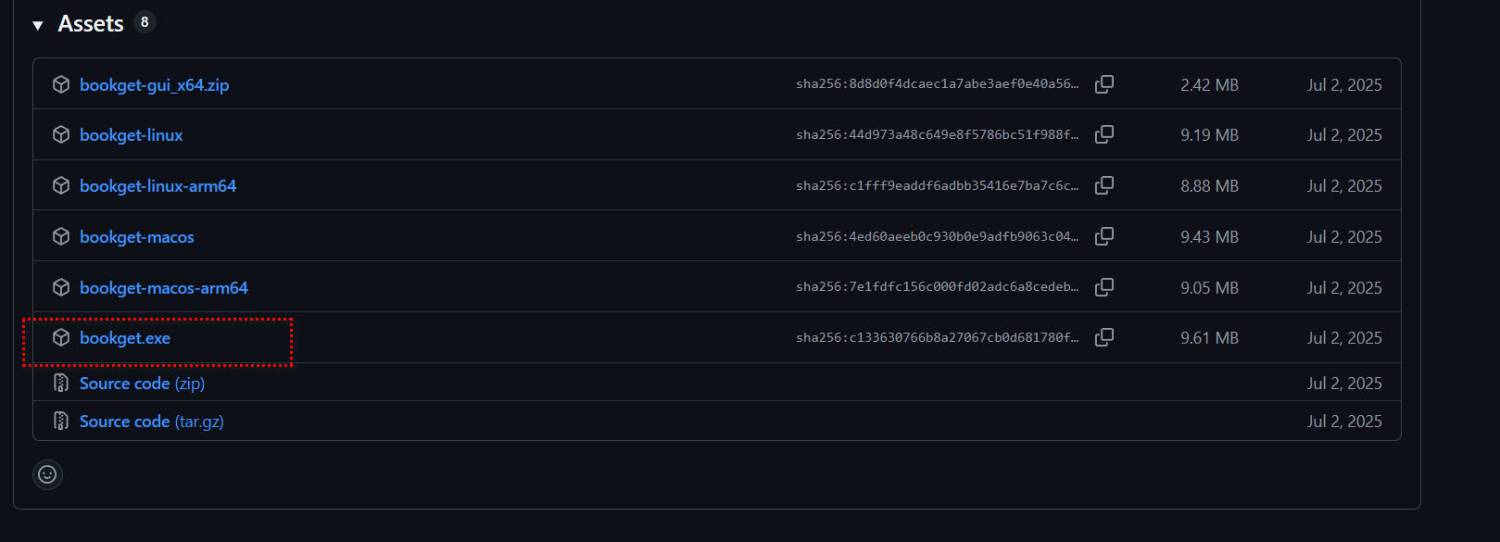Download Source code (tar.gz) archive

click(151, 422)
